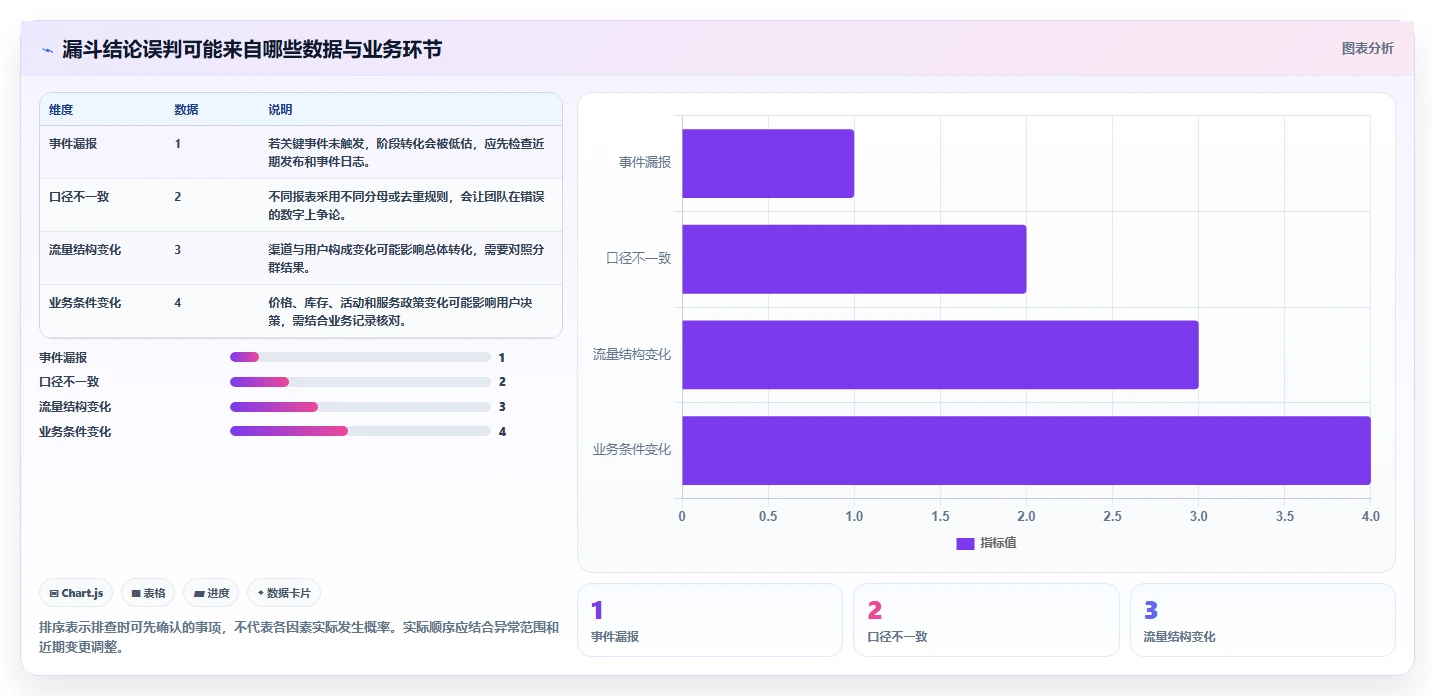Open the data card numbered 1 事件漏报
Image resolution: width=1435 pixels, height=696 pixels.
(710, 620)
